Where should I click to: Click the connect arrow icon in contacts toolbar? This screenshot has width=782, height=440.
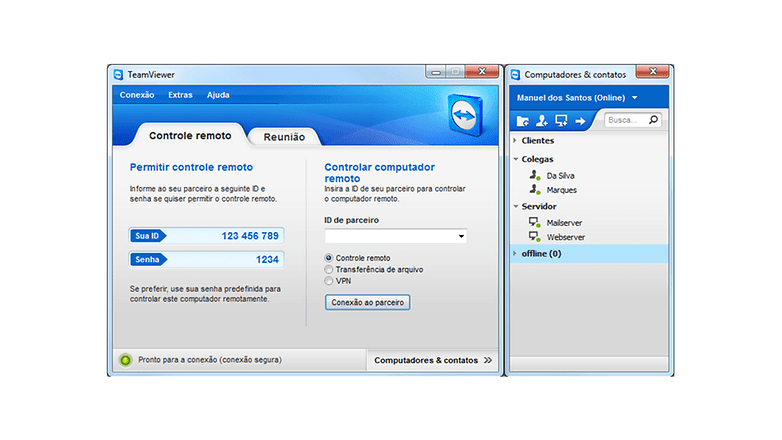[x=580, y=121]
